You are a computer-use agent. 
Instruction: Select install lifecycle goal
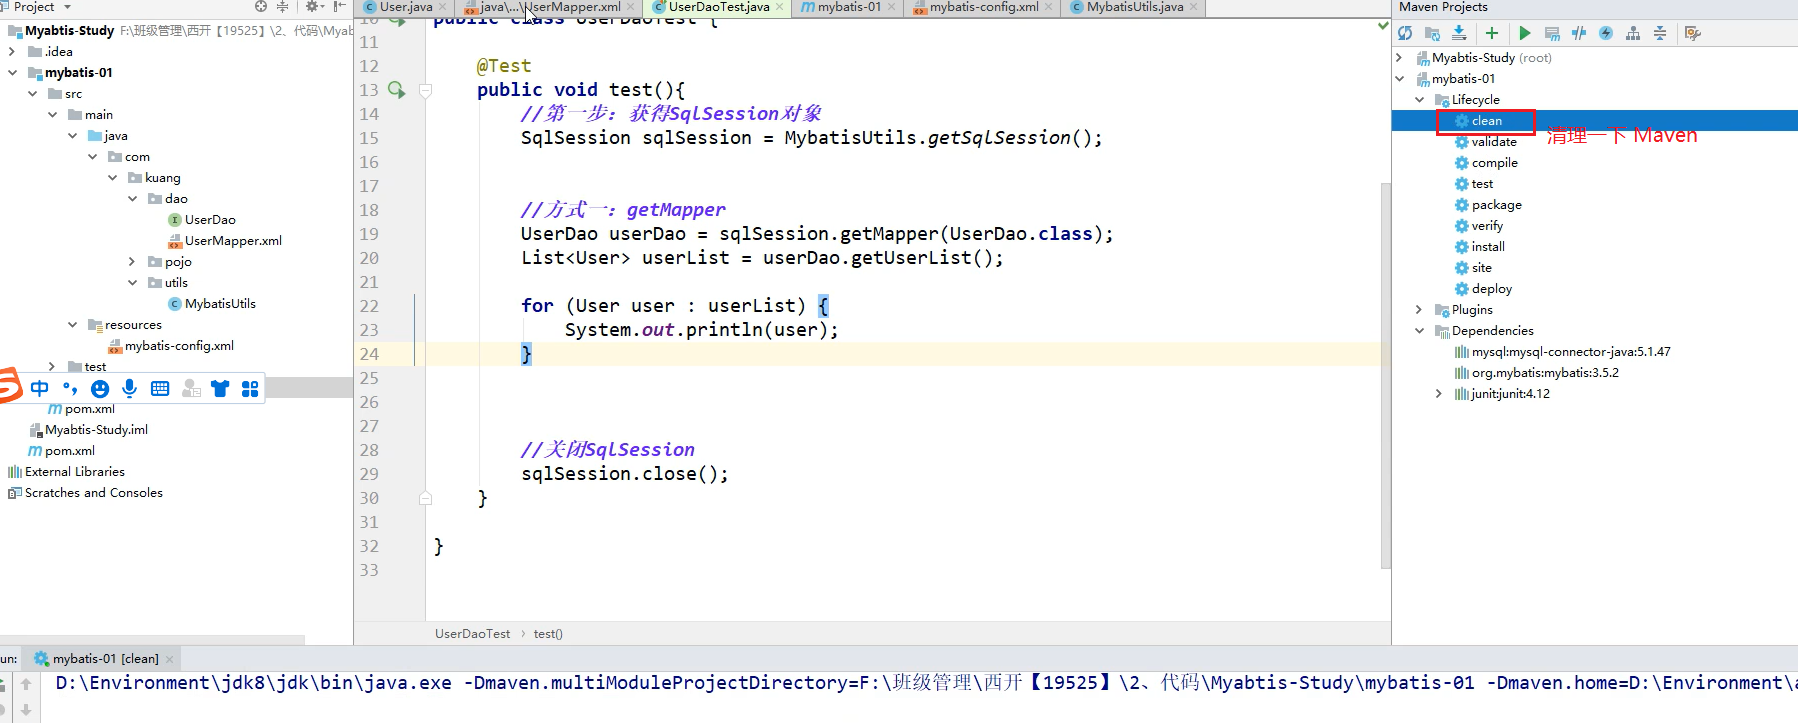tap(1479, 246)
